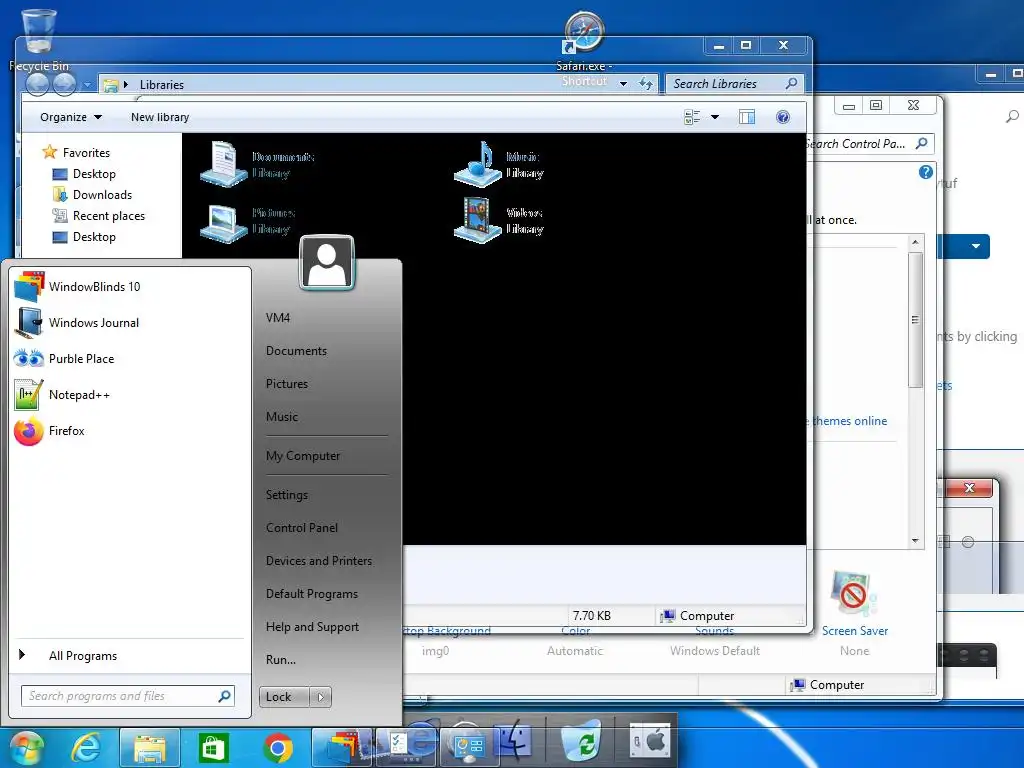Click the view mode icon

692,117
